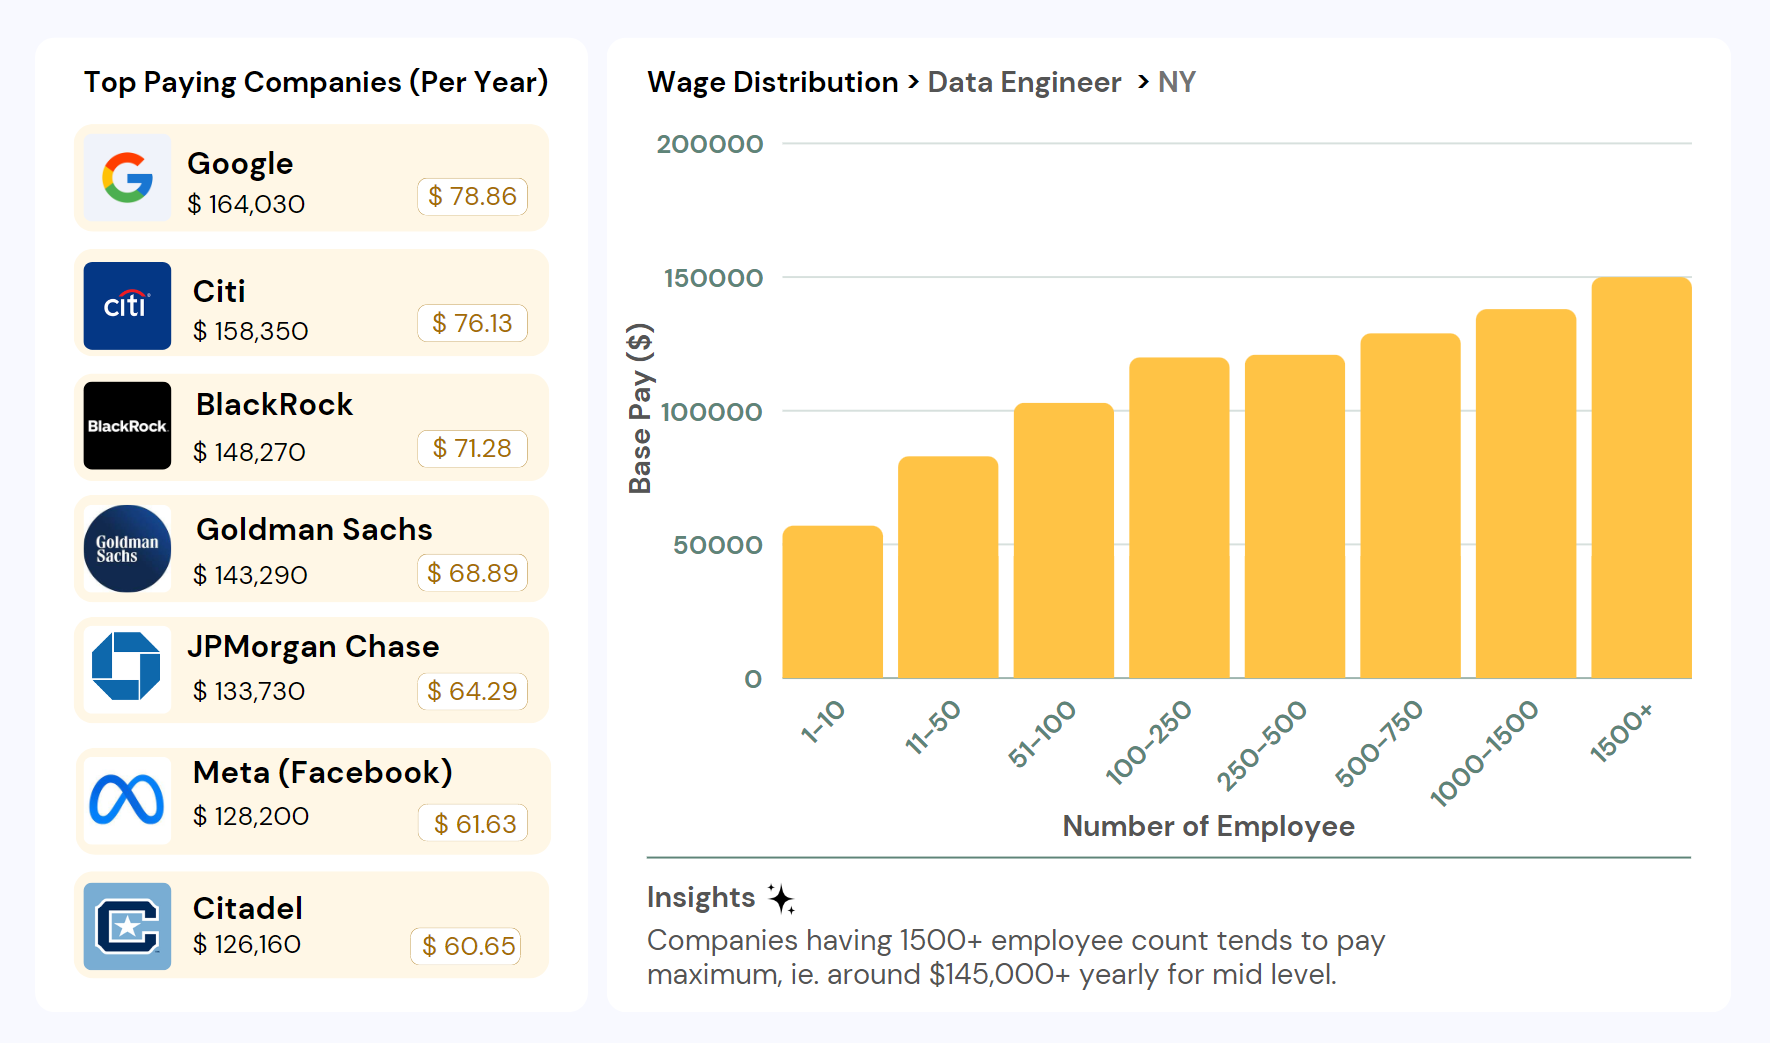The image size is (1770, 1043).
Task: Switch to the Top Paying Companies panel
Action: pos(316,82)
